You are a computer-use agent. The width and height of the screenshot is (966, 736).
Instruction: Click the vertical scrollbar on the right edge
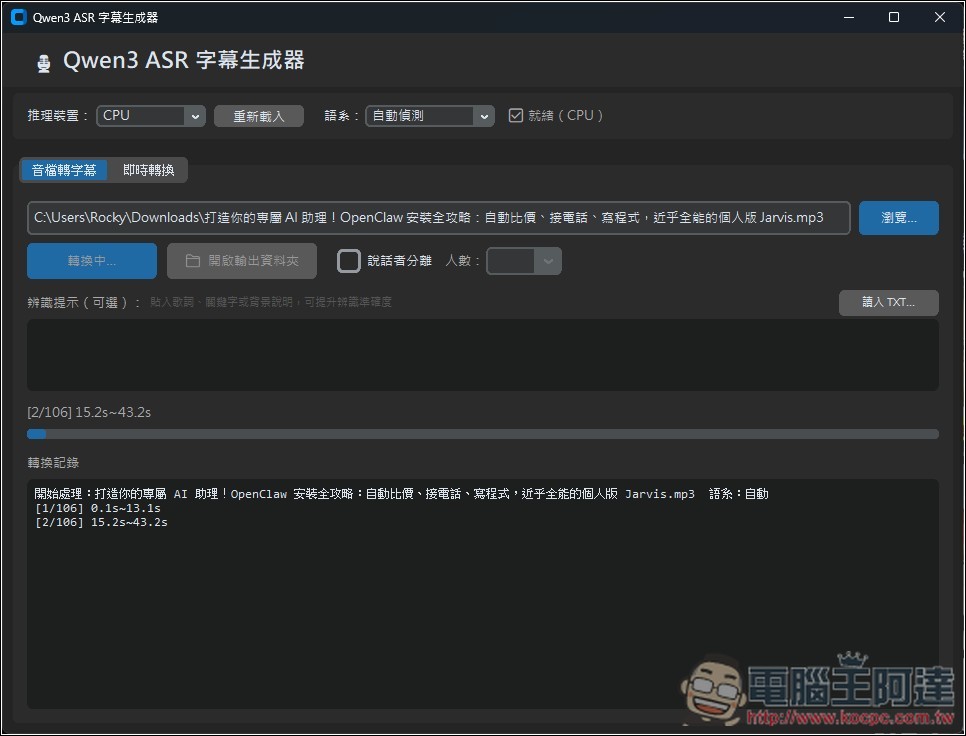coord(960,400)
